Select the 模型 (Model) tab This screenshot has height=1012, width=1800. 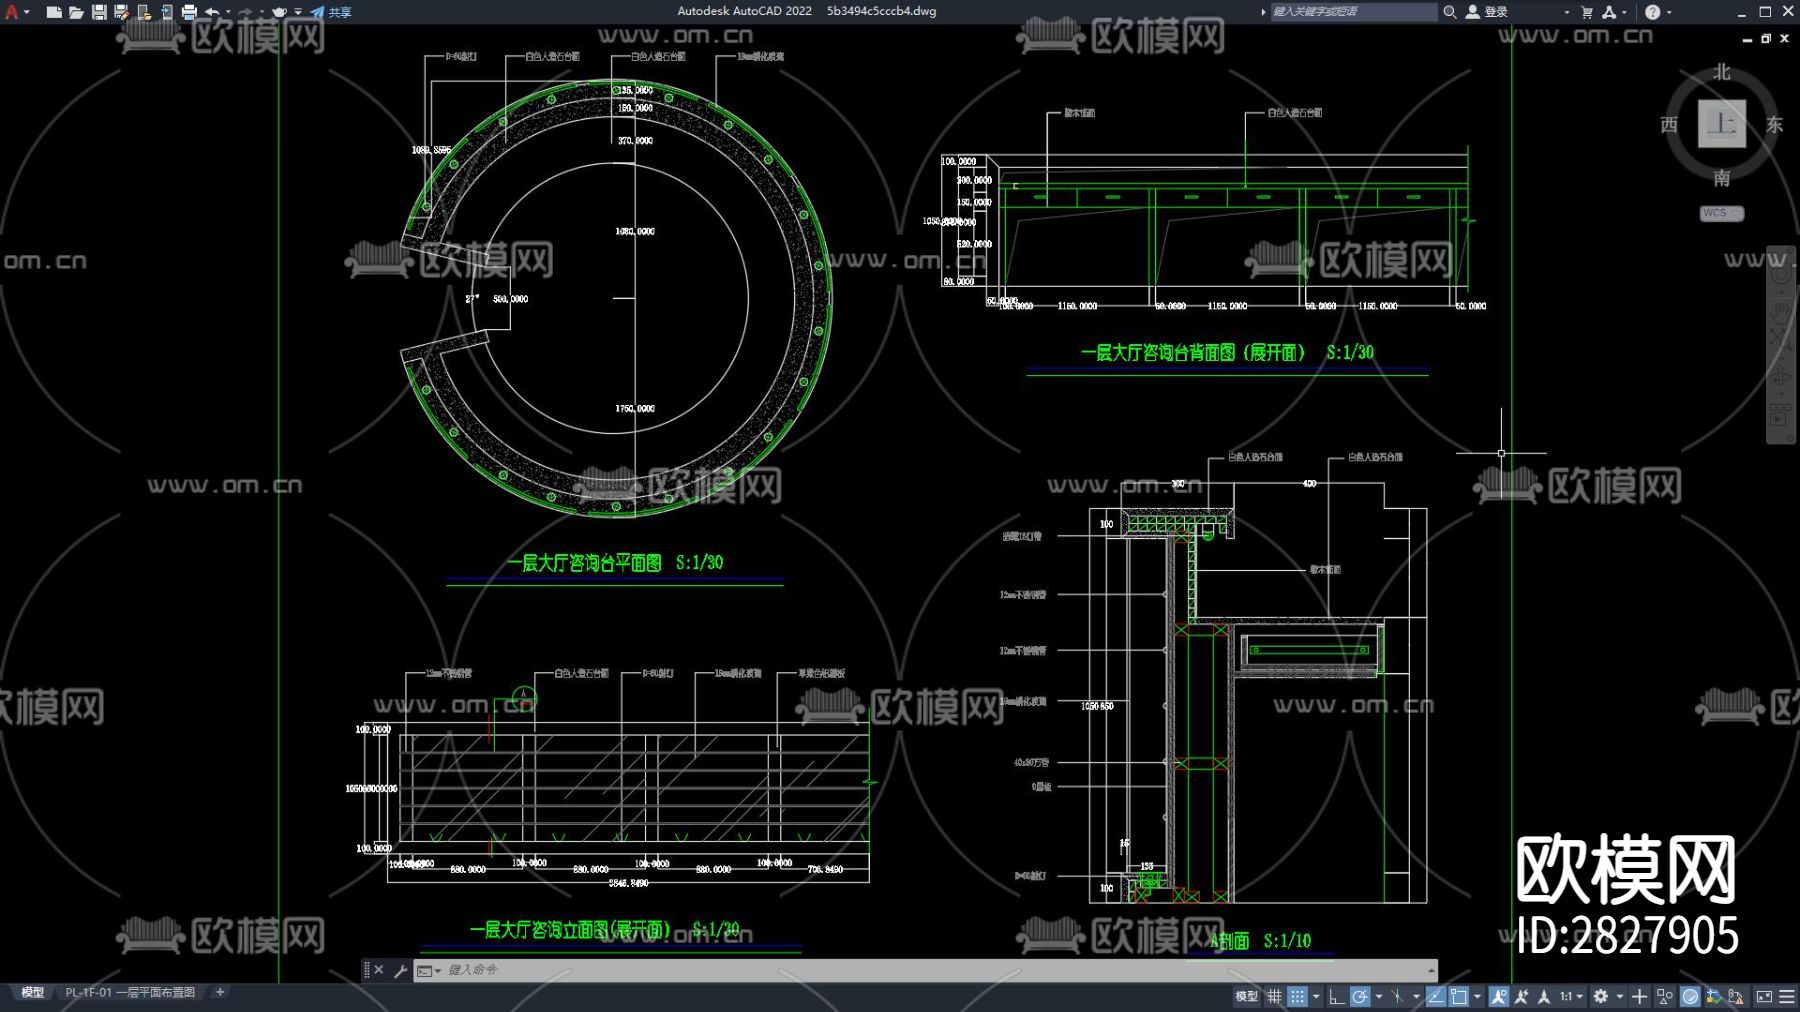click(x=33, y=992)
